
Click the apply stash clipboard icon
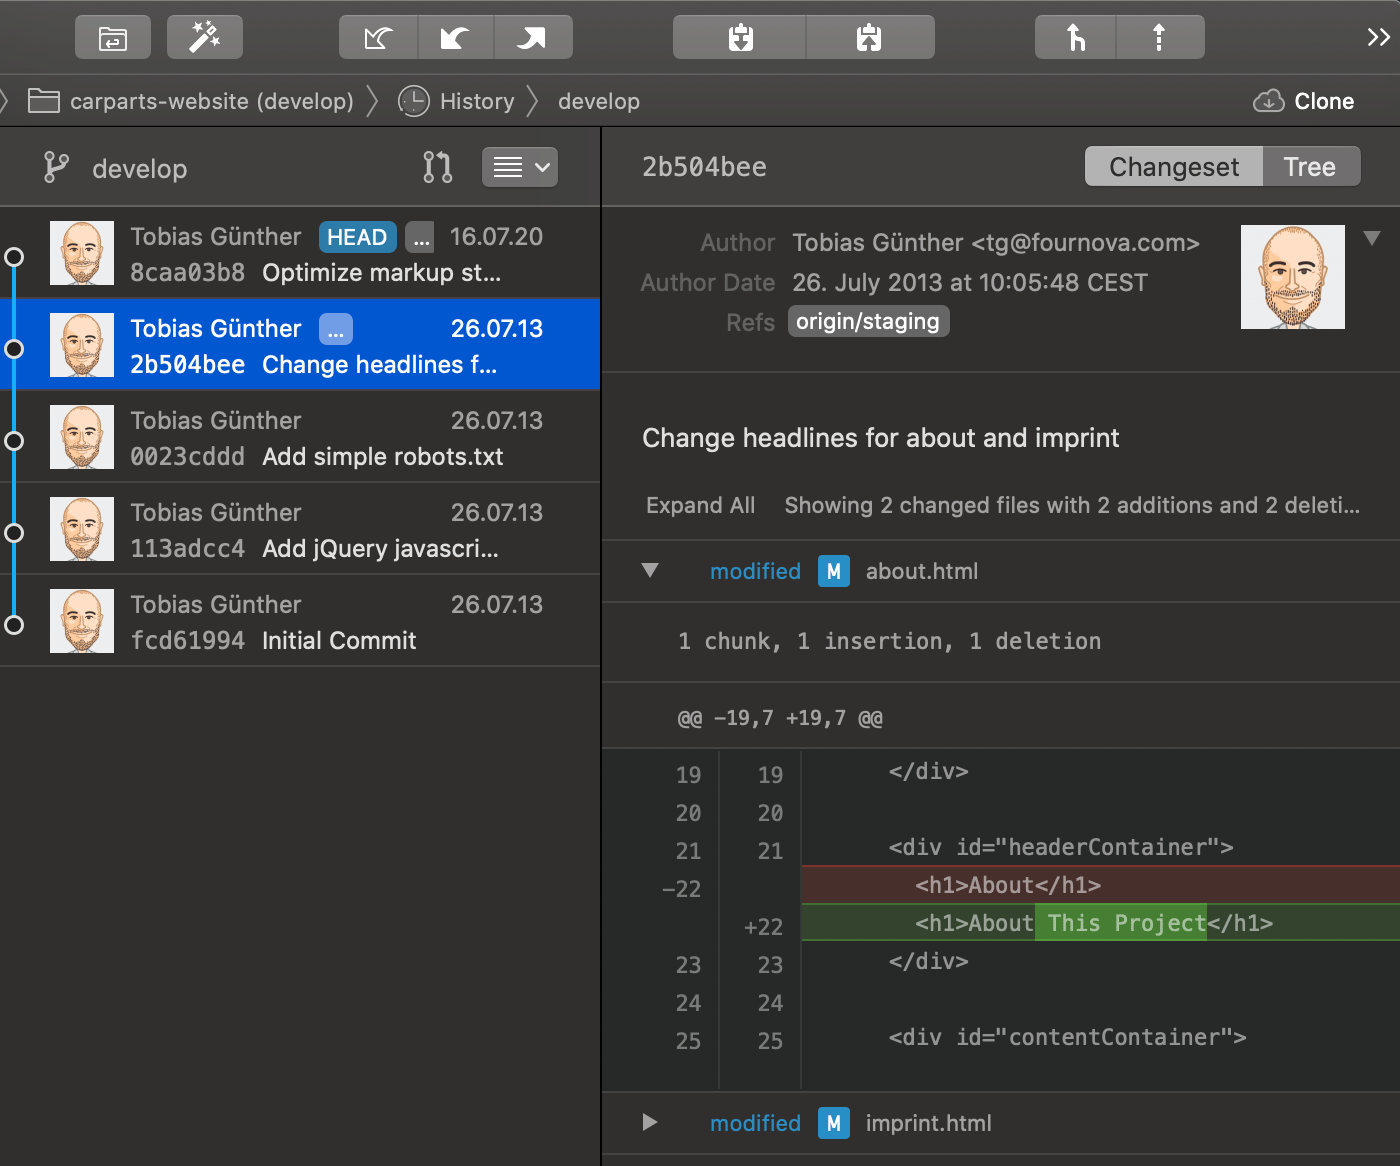pyautogui.click(x=869, y=37)
